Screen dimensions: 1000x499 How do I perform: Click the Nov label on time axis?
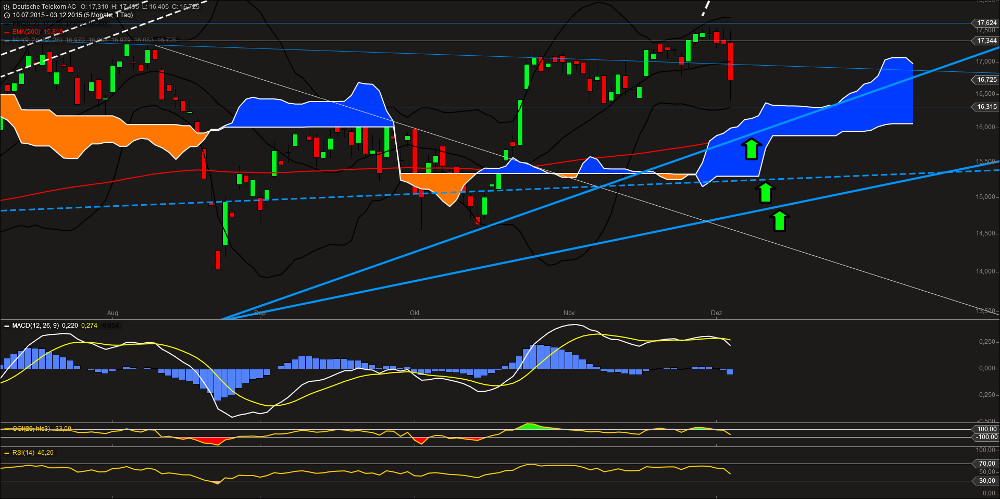pyautogui.click(x=570, y=313)
